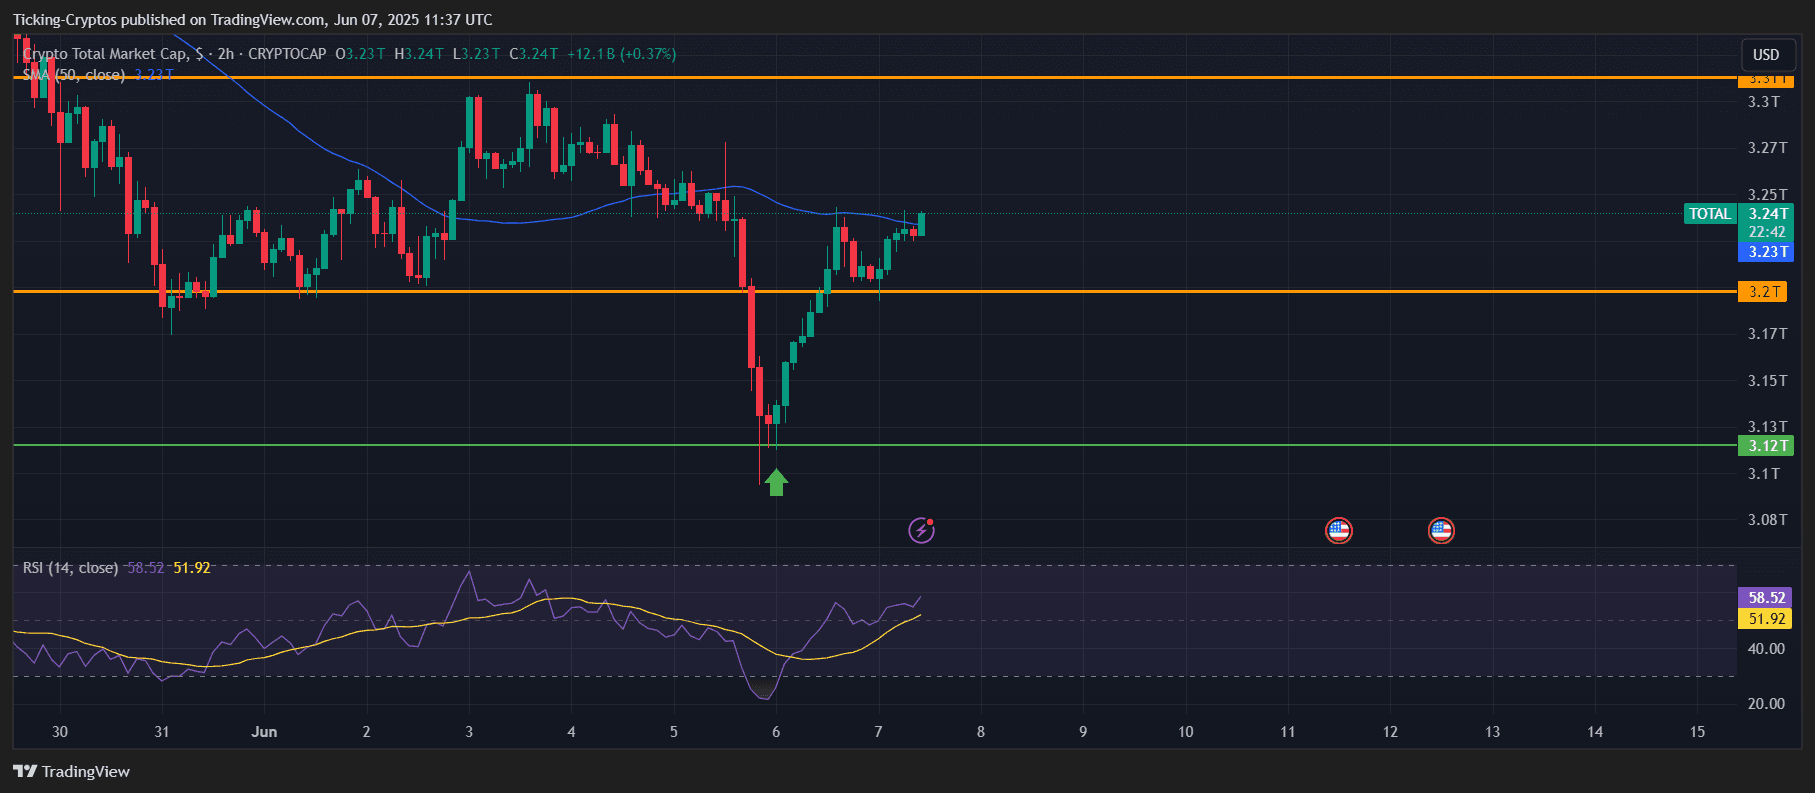Click the RSI (14, close) indicator legend
1815x793 pixels.
coord(70,568)
